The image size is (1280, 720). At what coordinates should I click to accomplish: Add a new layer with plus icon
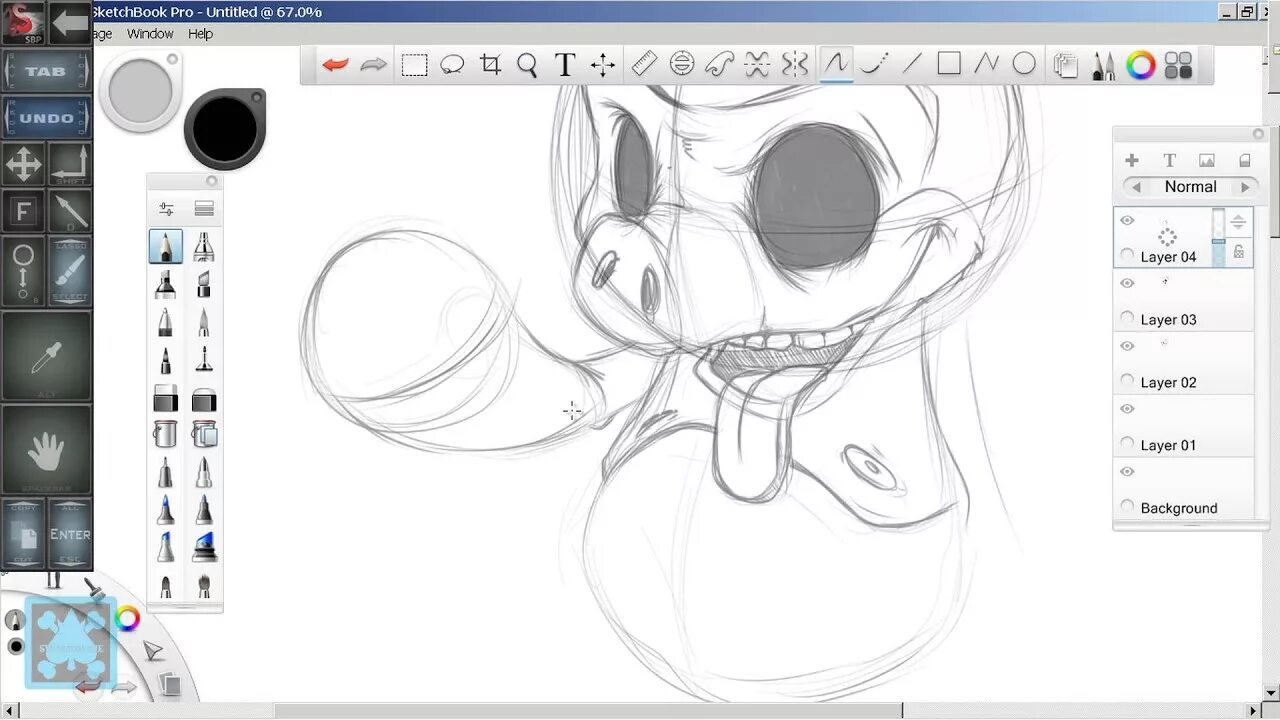(x=1132, y=160)
